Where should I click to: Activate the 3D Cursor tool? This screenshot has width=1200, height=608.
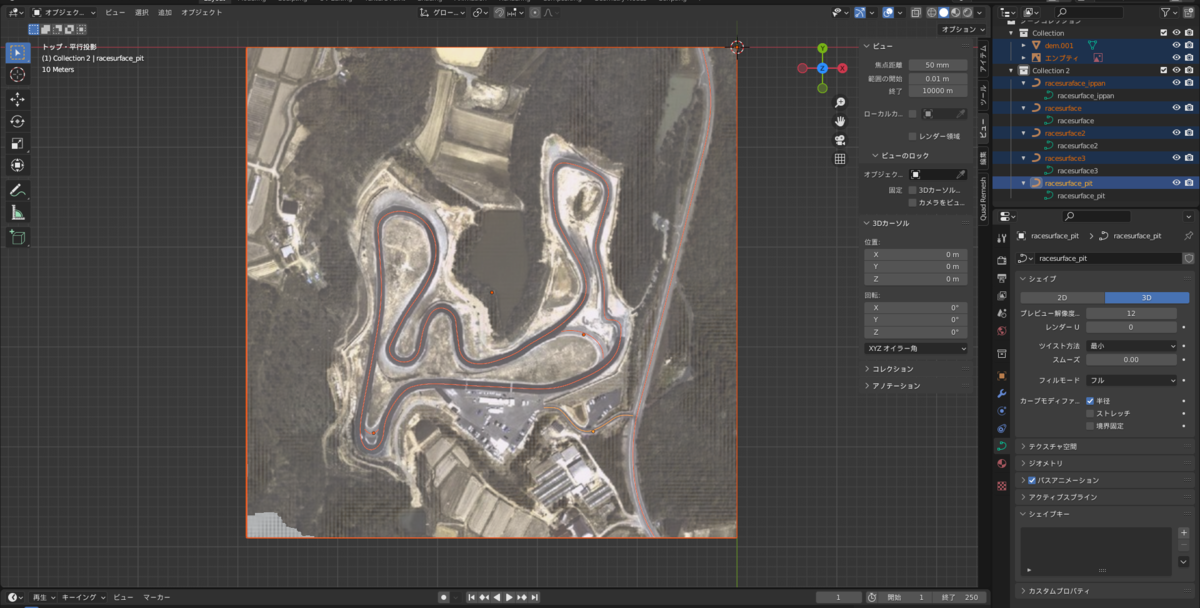(x=18, y=74)
